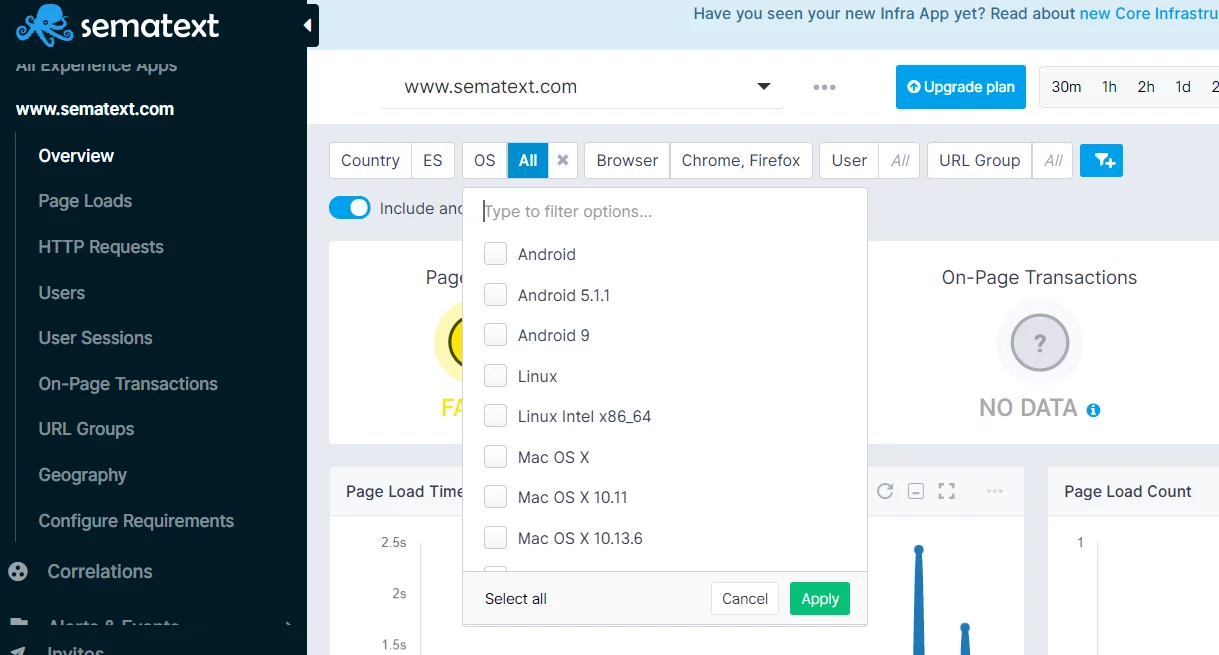Select www.sematext.com app in the sidebar

95,109
